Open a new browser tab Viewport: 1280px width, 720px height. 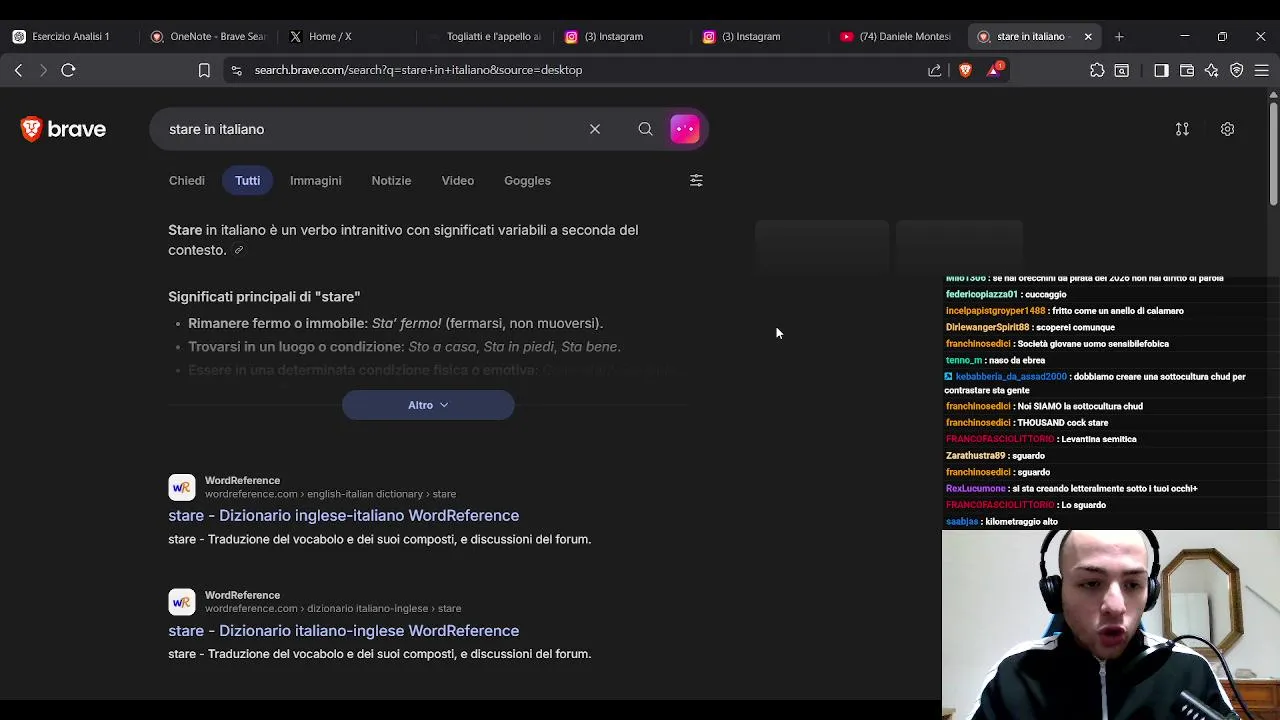pos(1119,36)
